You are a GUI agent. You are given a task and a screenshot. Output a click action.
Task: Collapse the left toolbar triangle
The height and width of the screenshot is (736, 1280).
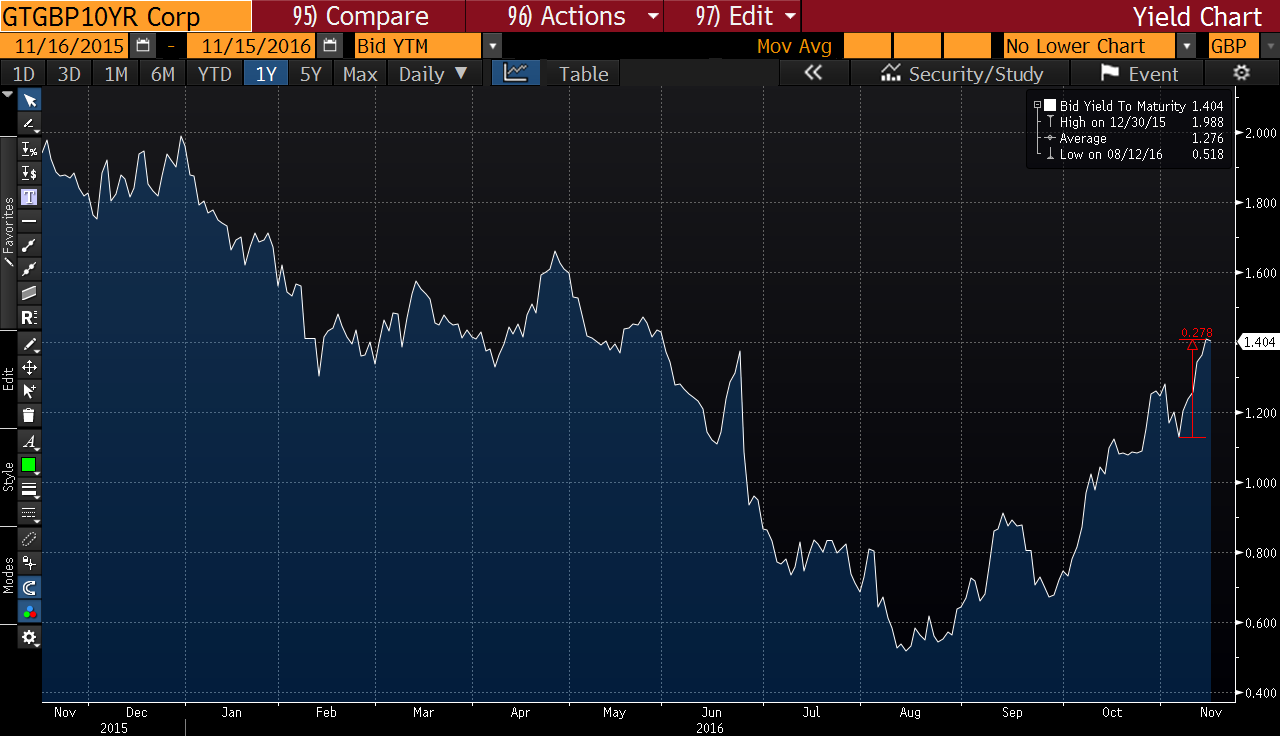(x=8, y=94)
